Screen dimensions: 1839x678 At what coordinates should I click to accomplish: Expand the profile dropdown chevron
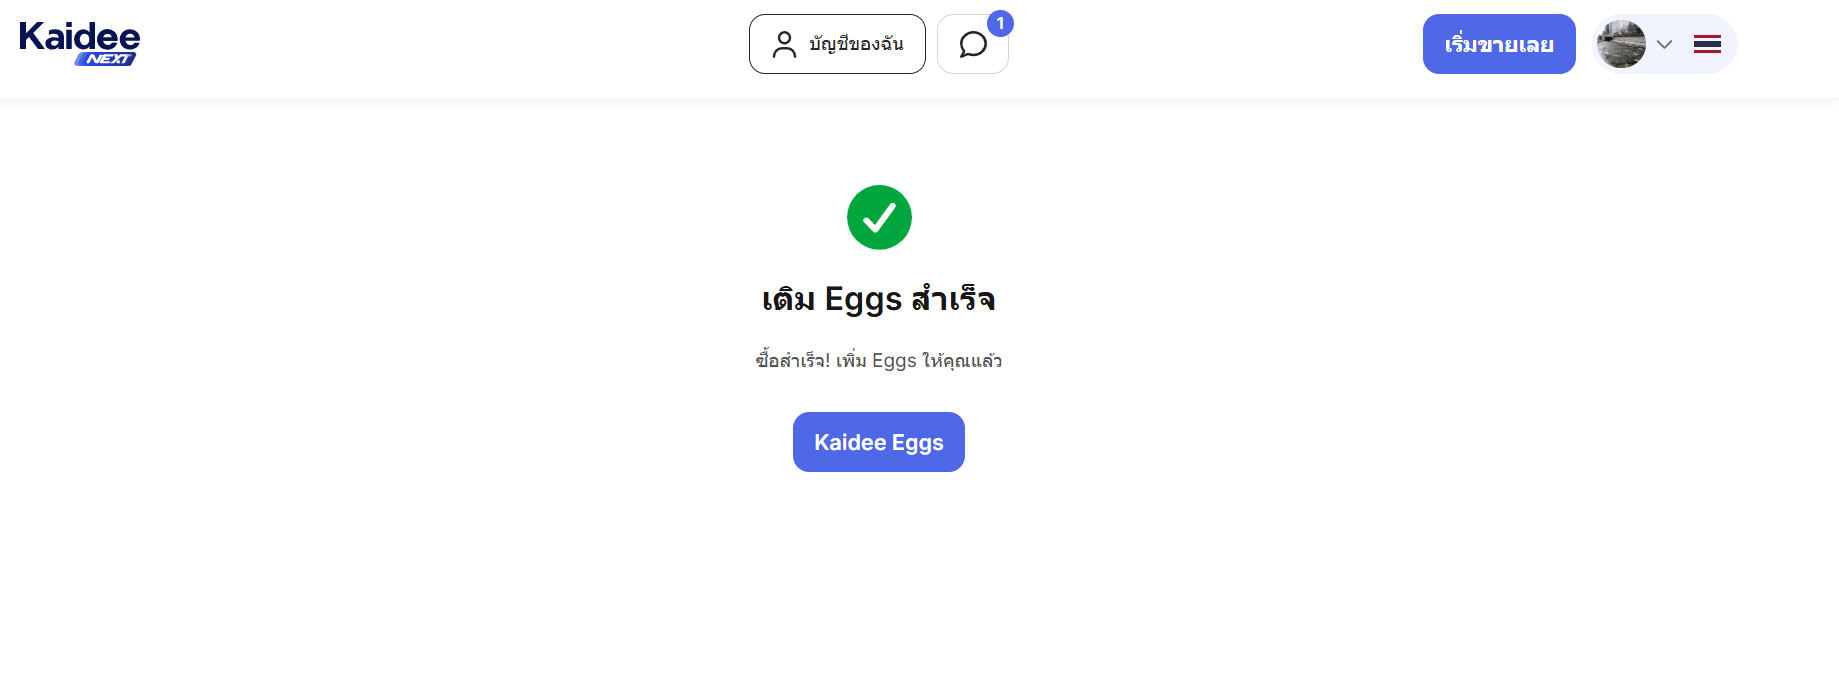[x=1664, y=44]
